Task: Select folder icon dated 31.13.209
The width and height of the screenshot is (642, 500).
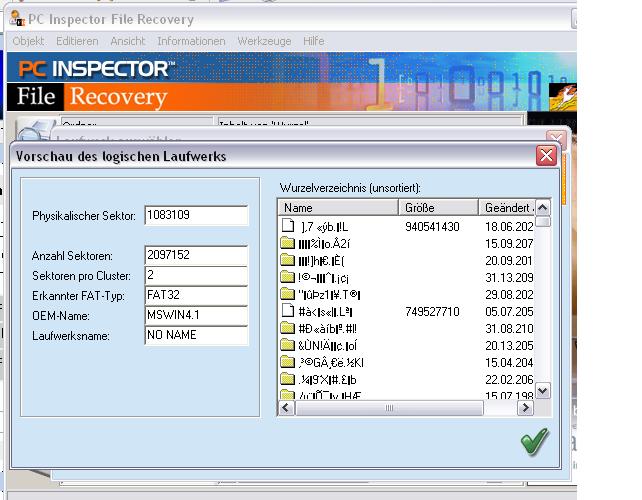Action: (288, 277)
